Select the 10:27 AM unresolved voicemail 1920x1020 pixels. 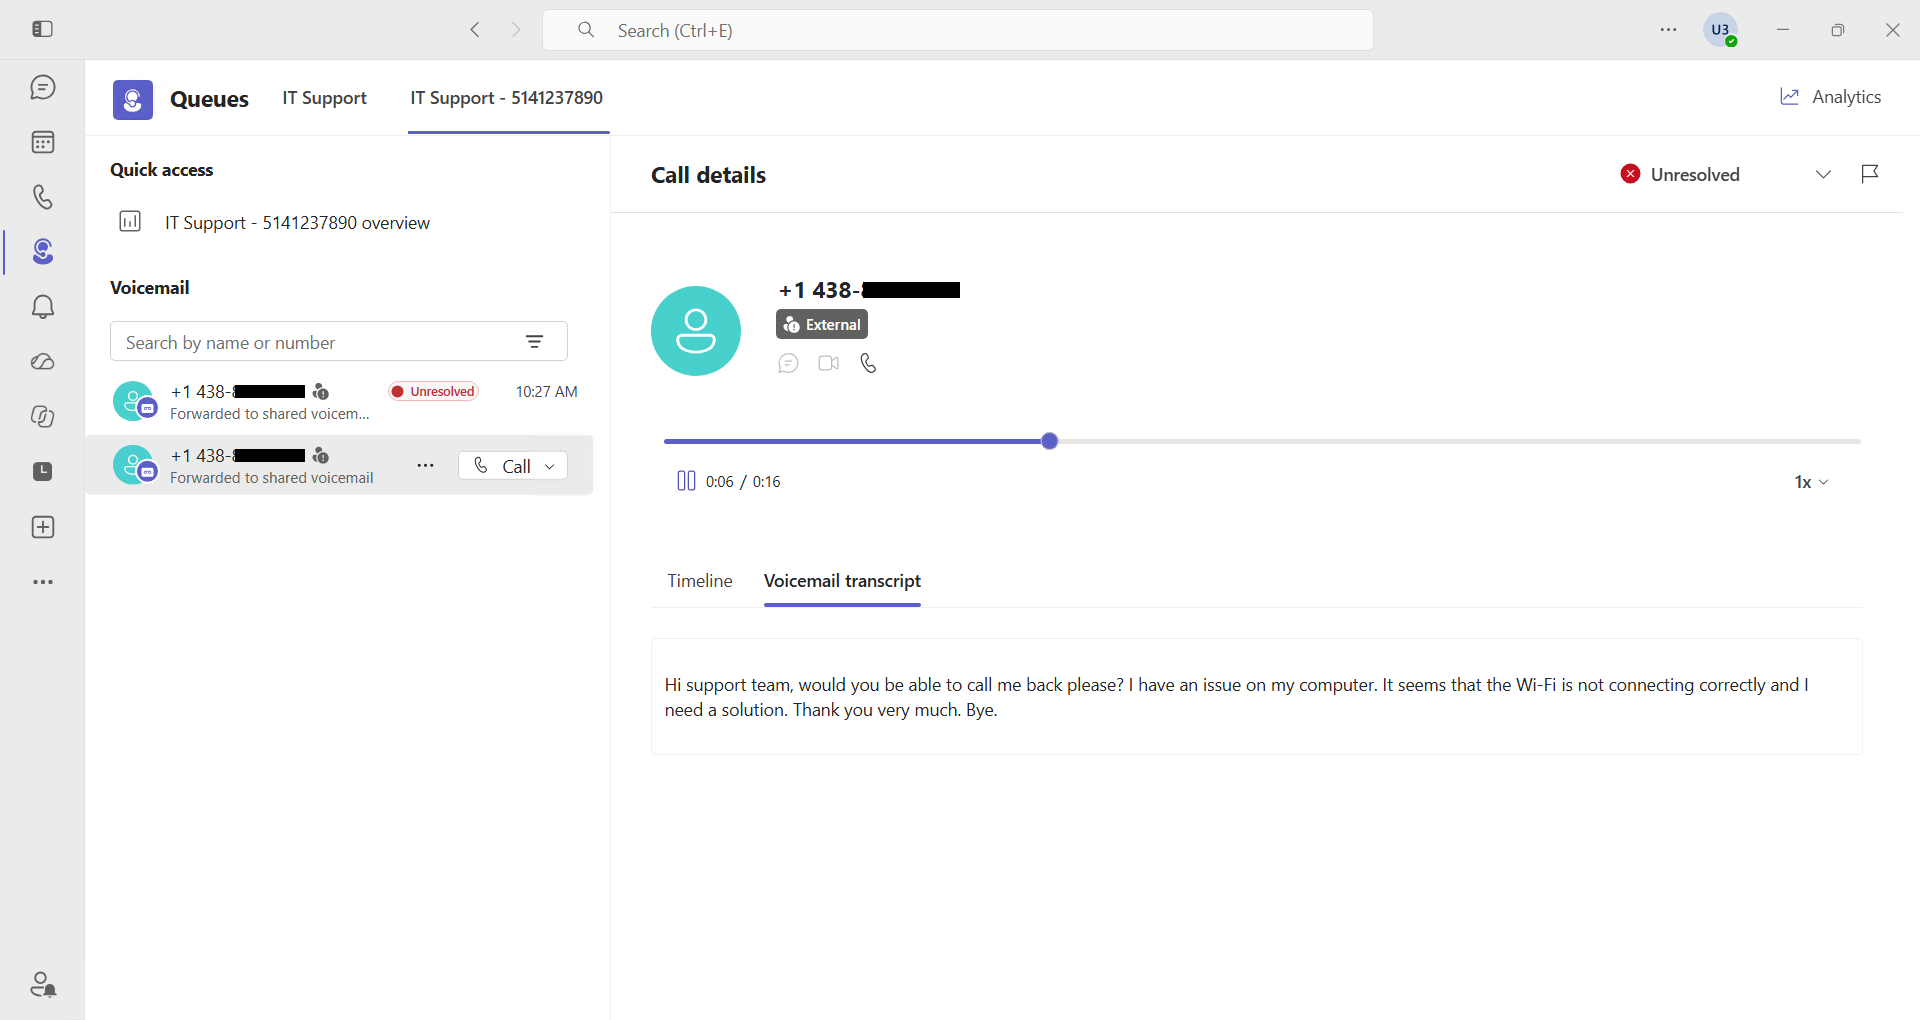coord(339,402)
